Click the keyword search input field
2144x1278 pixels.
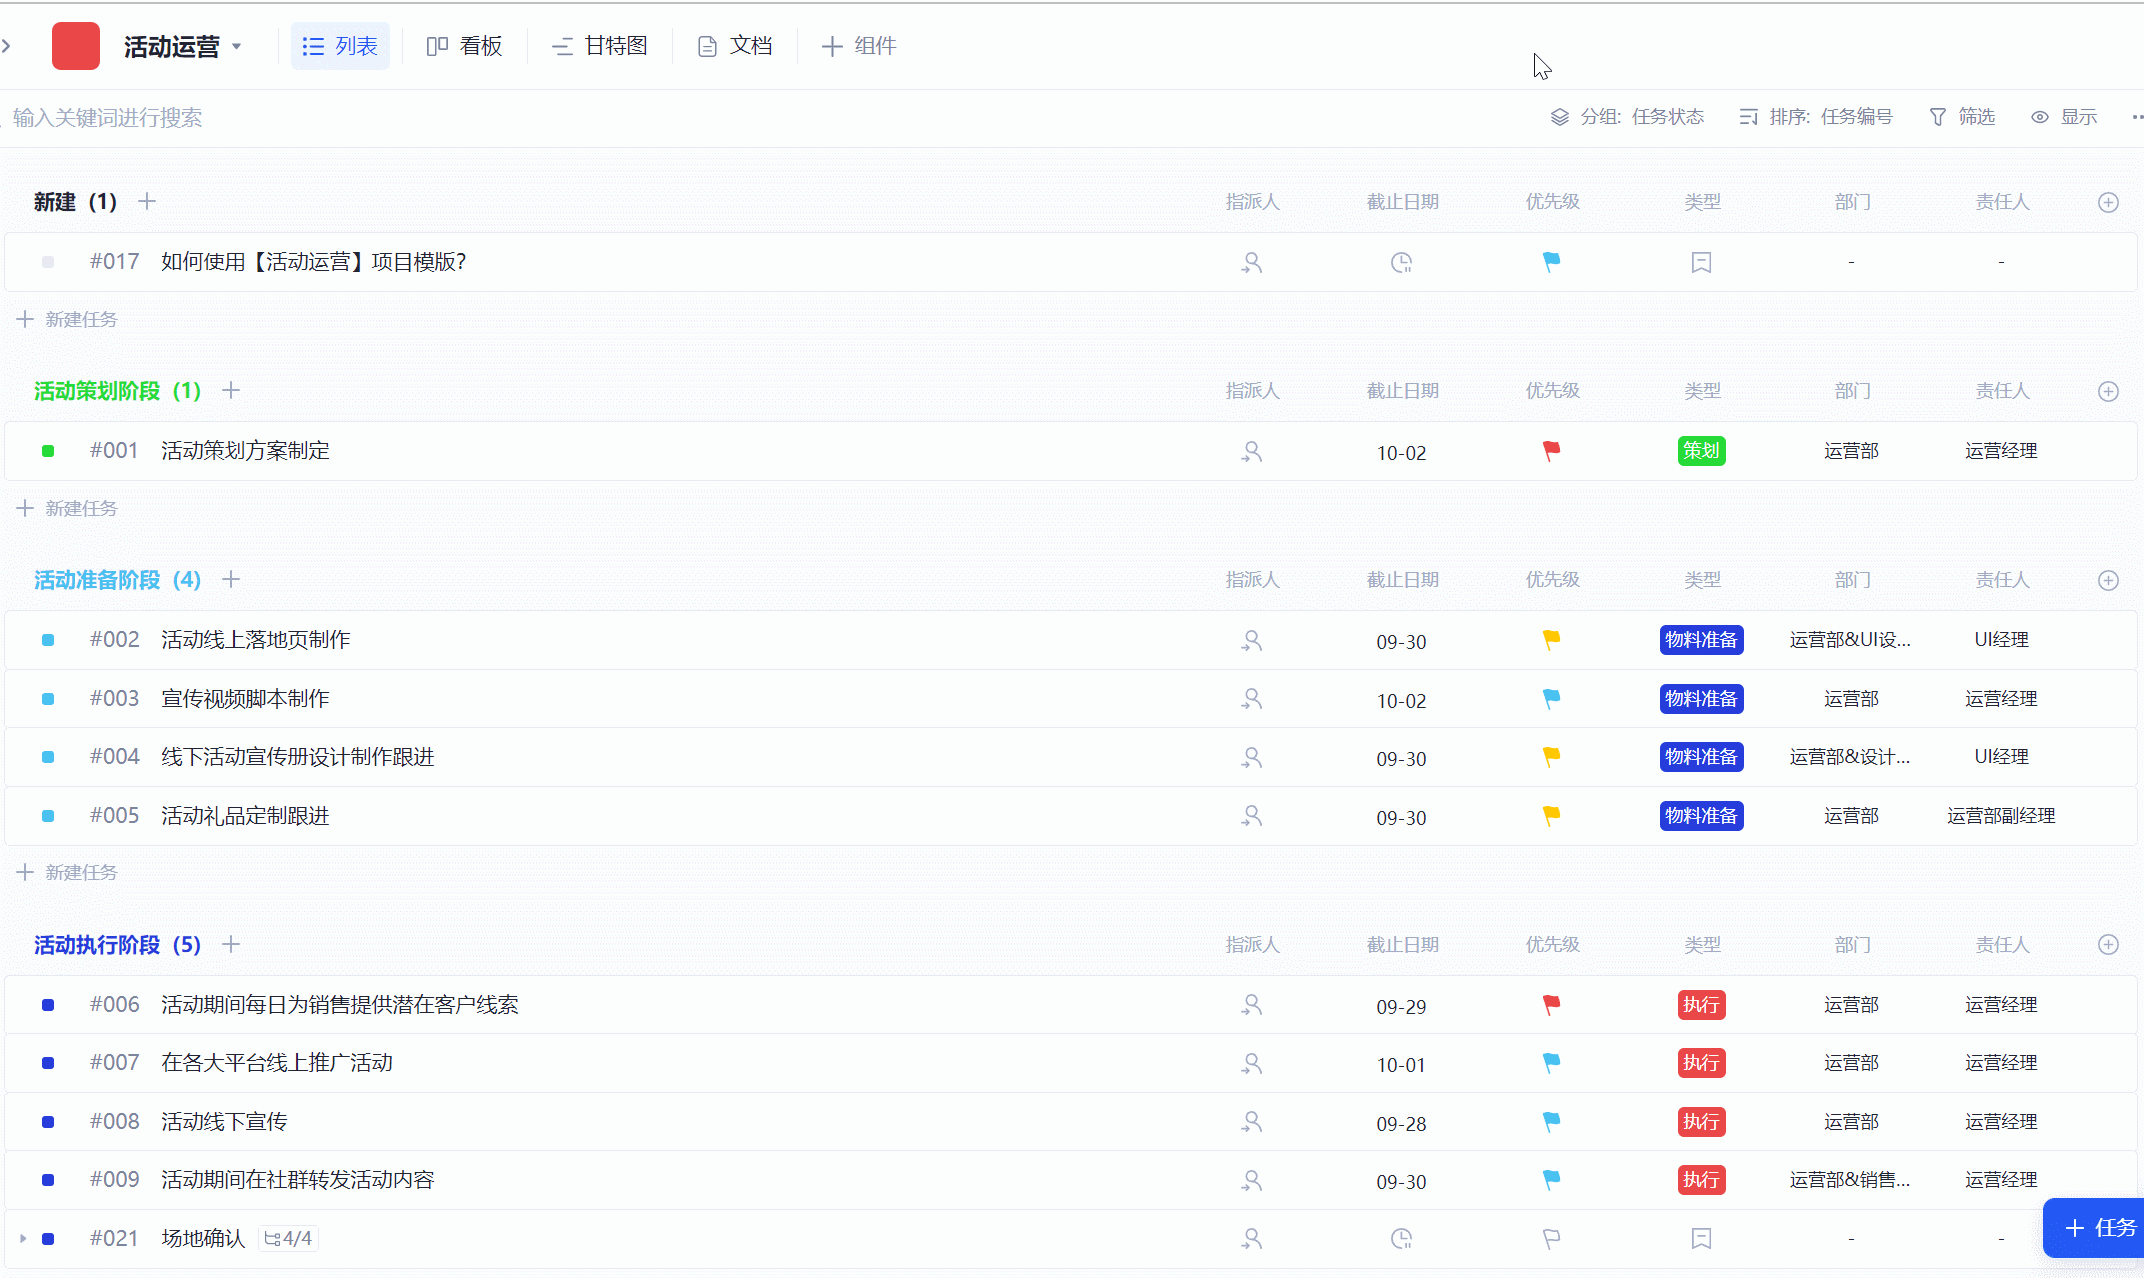coord(108,118)
